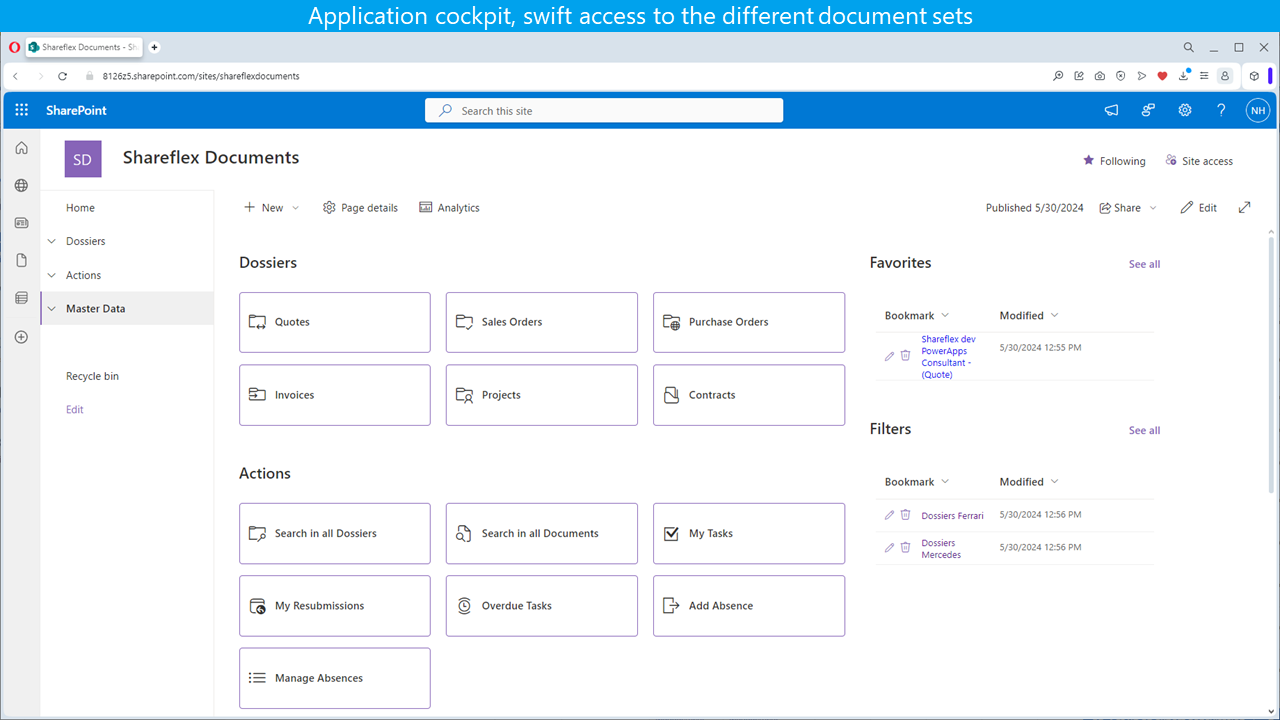
Task: Open Dossiers Mercedes filter link
Action: (941, 549)
